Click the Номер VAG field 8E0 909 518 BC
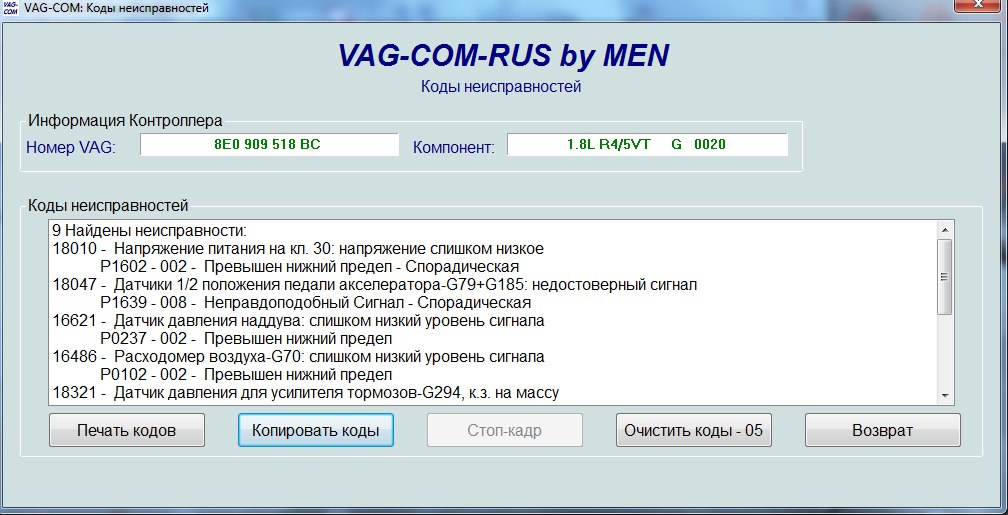Image resolution: width=1008 pixels, height=515 pixels. [269, 144]
